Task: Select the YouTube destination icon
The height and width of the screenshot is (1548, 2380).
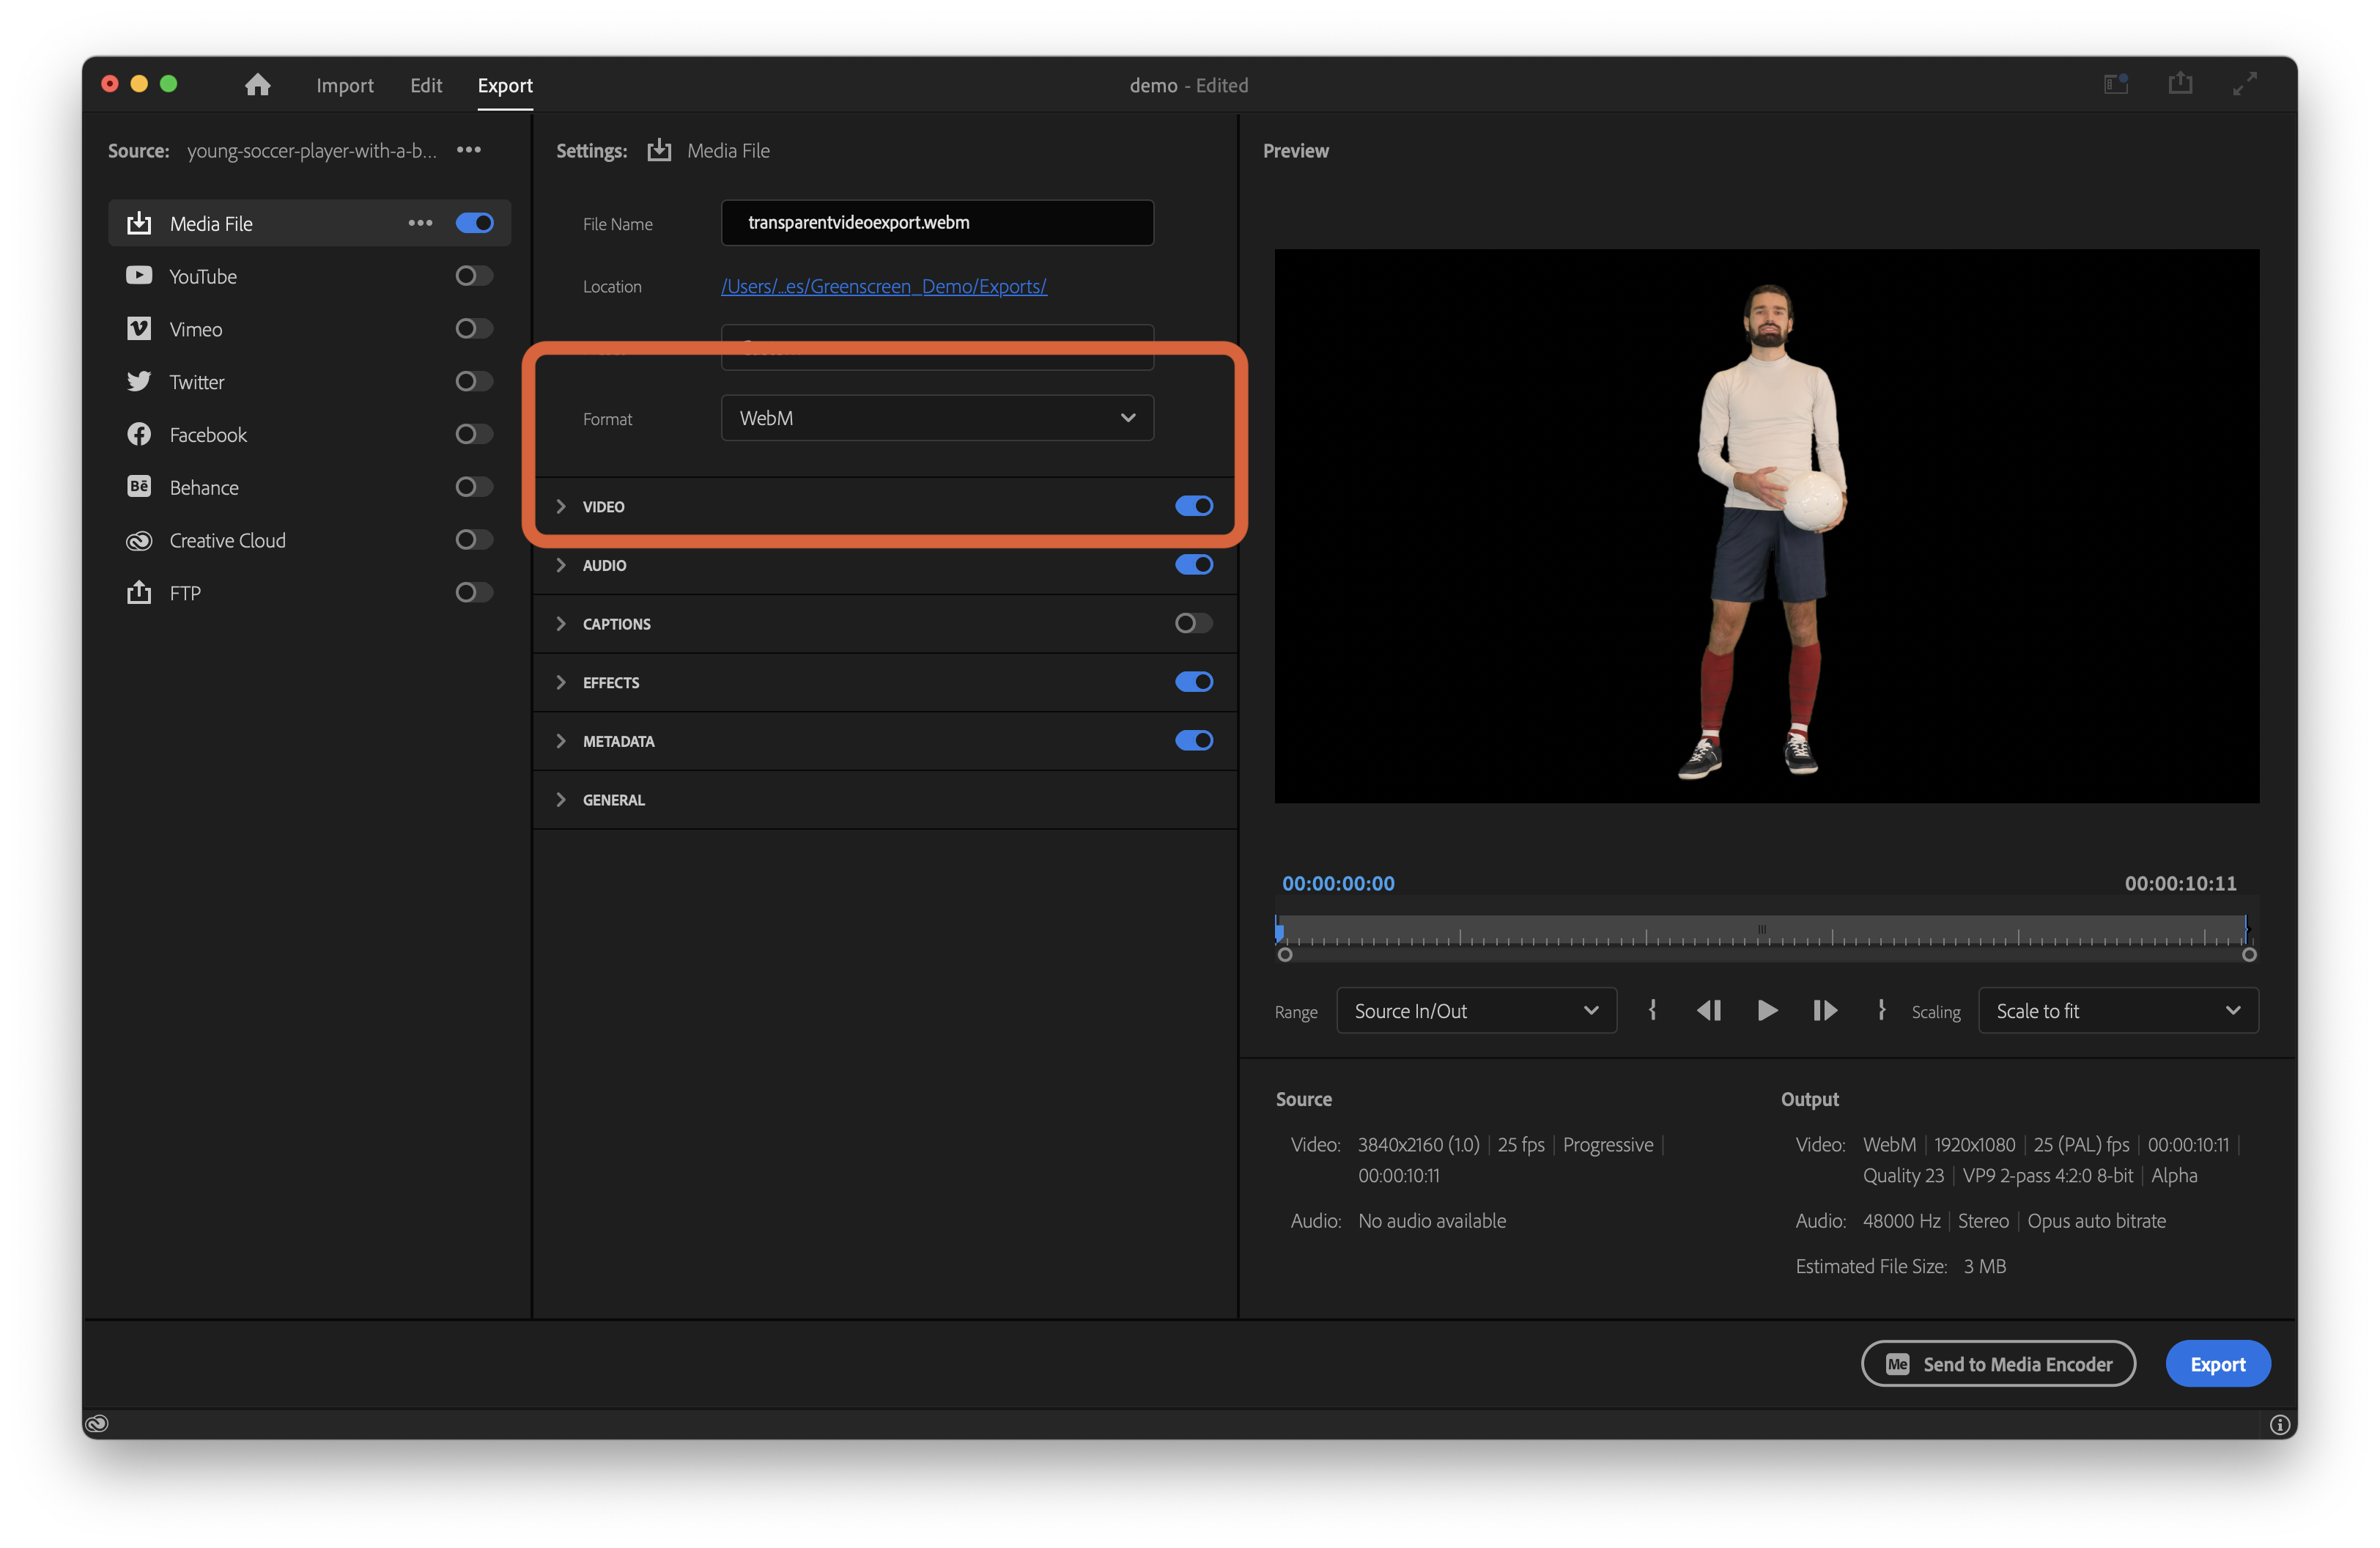Action: pyautogui.click(x=139, y=276)
